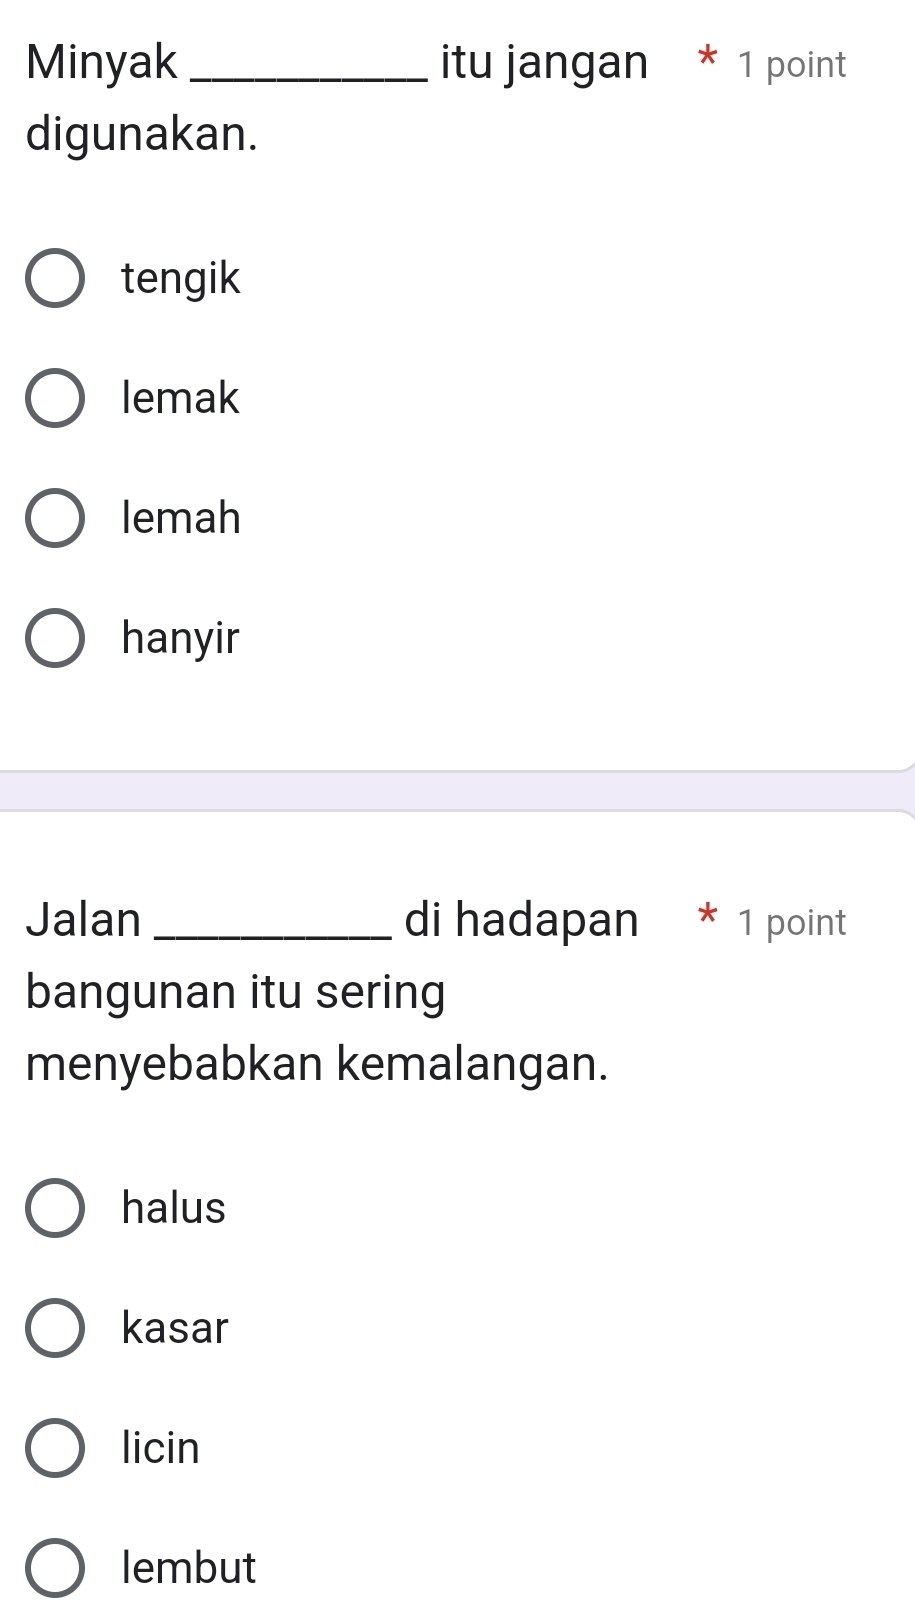915x1618 pixels.
Task: Pick the licin radio button
Action: coord(54,1448)
